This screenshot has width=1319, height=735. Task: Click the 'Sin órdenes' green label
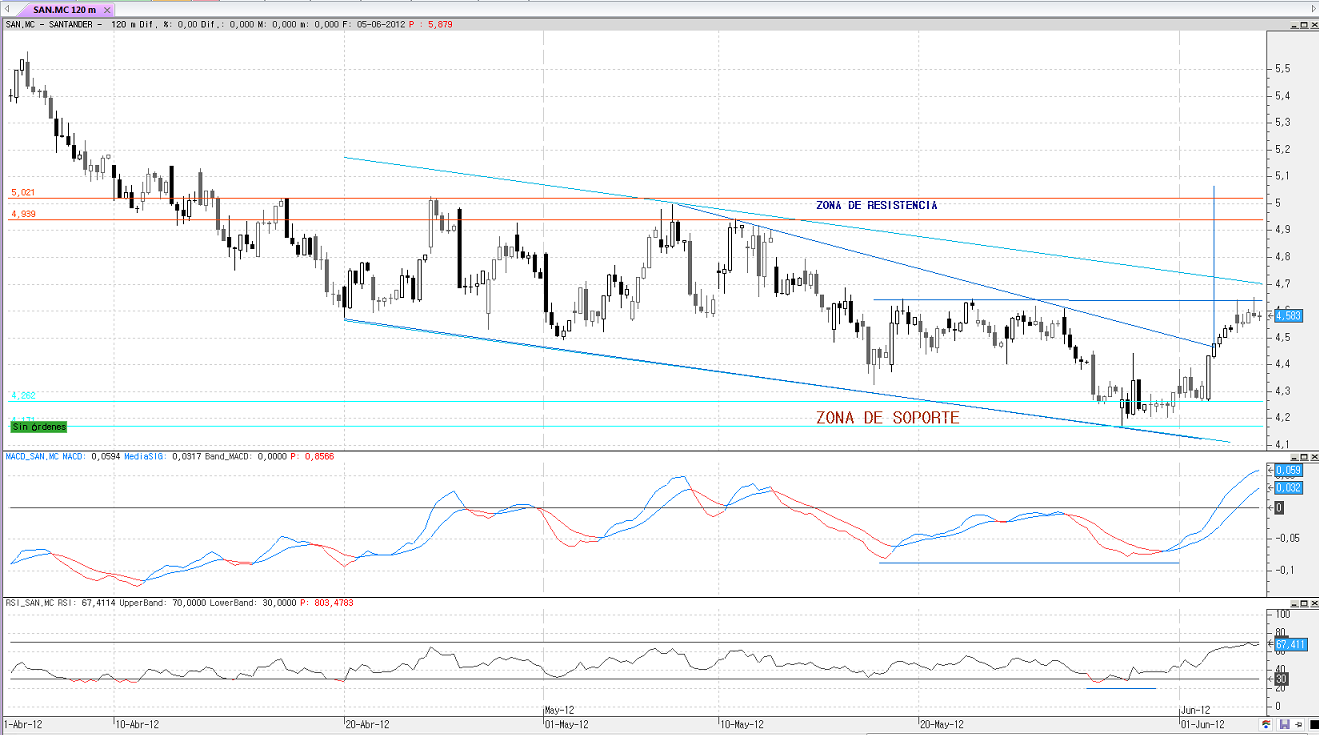(x=39, y=427)
